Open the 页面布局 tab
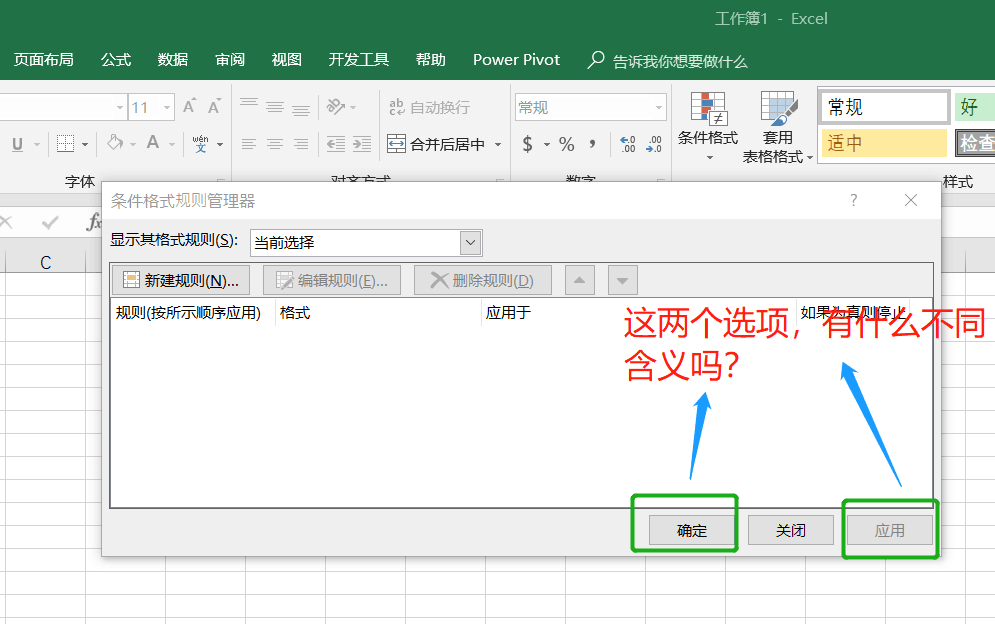This screenshot has height=624, width=995. pos(44,60)
